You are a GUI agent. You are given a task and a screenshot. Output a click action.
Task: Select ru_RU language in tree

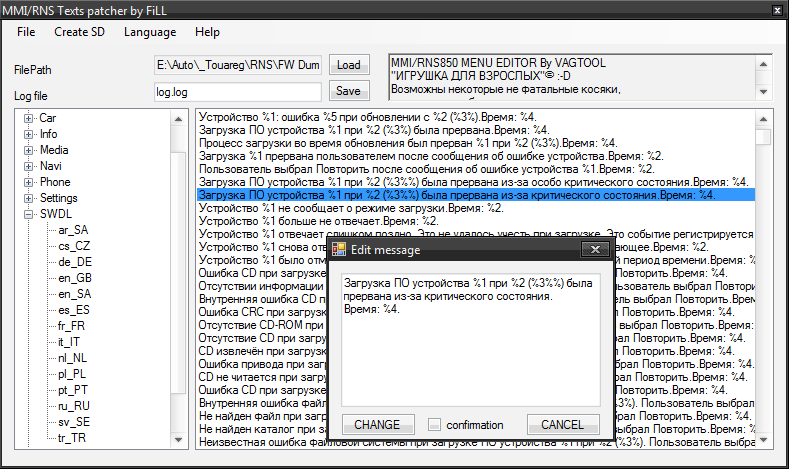click(74, 406)
